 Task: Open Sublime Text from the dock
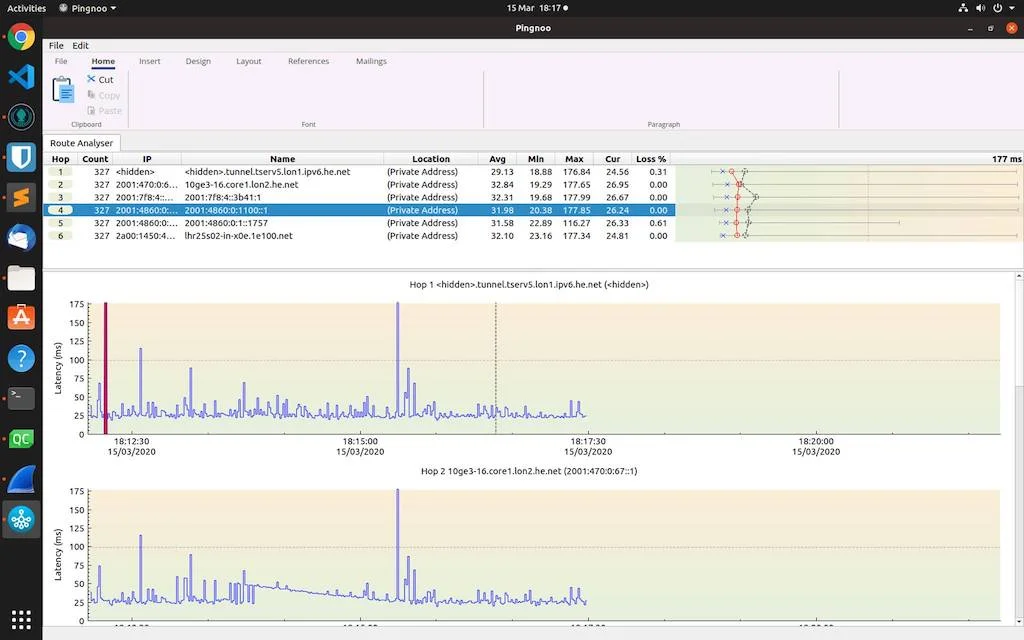(21, 197)
